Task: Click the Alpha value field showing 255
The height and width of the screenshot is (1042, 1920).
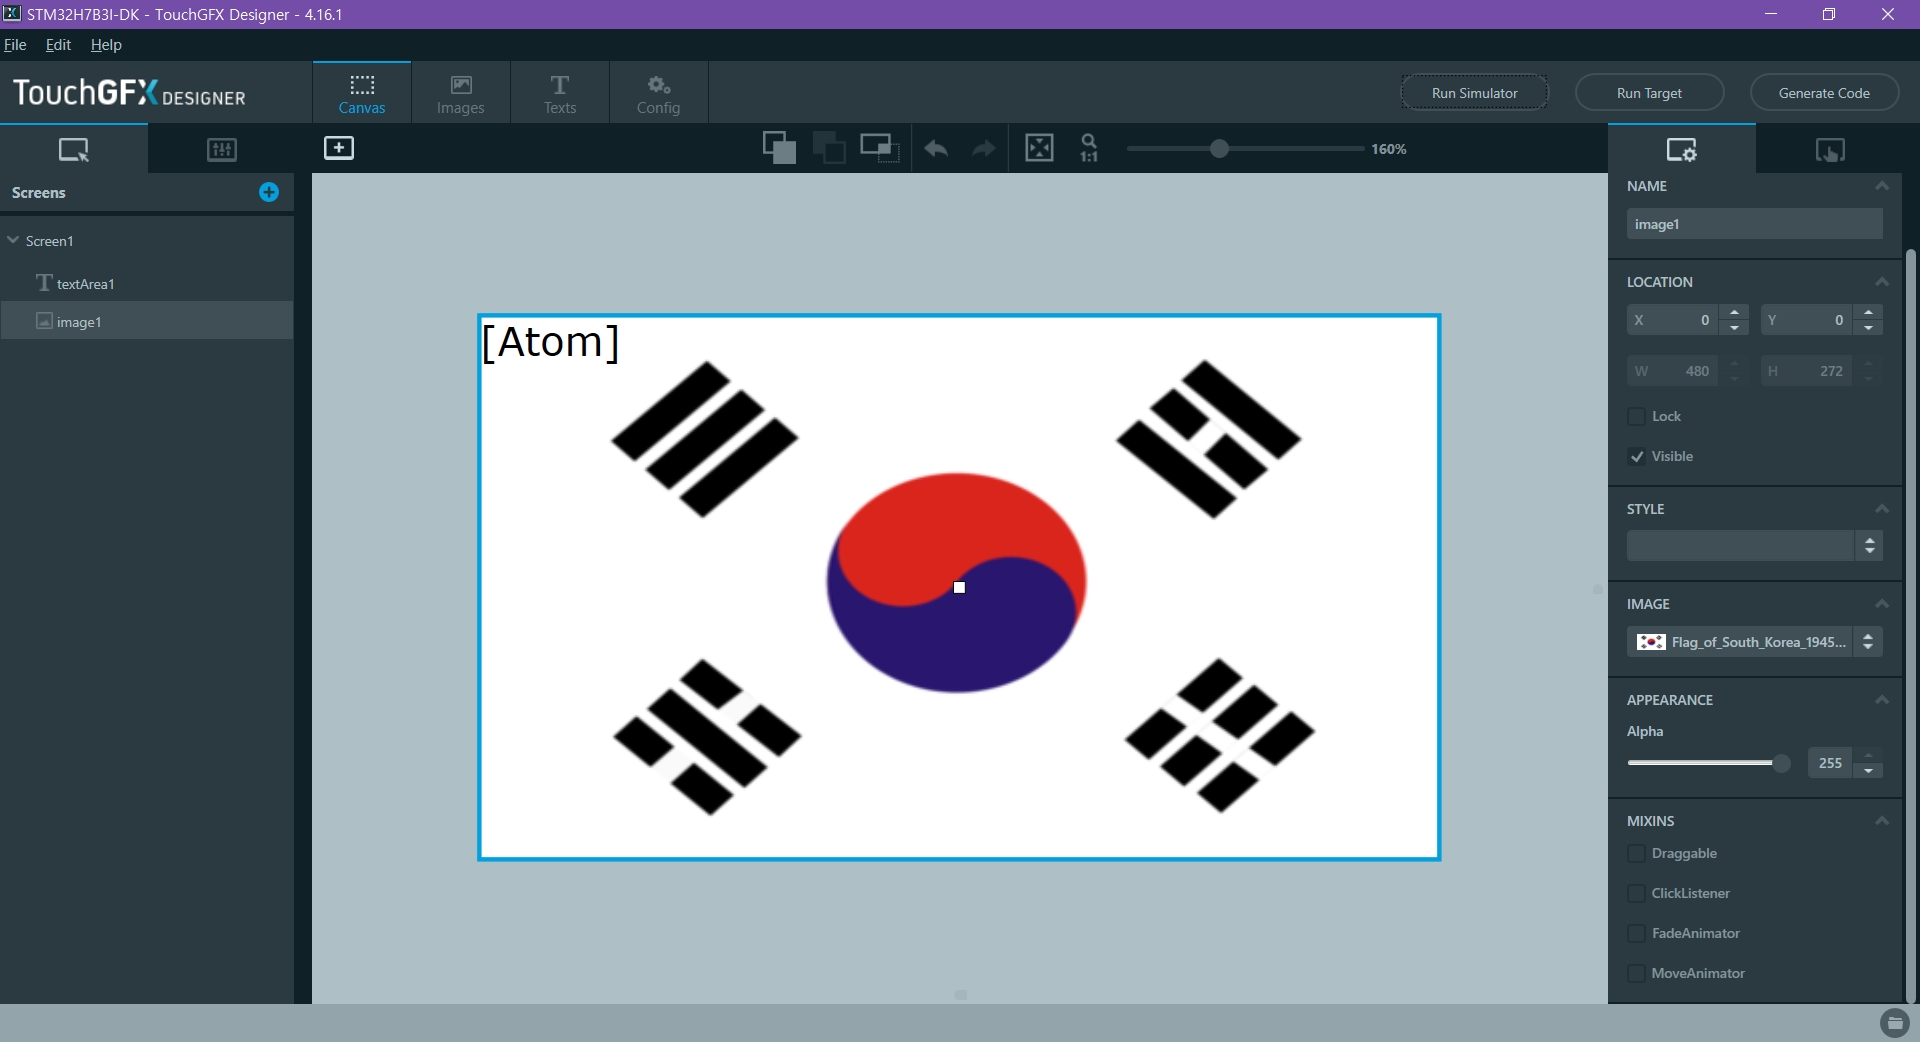Action: 1830,763
